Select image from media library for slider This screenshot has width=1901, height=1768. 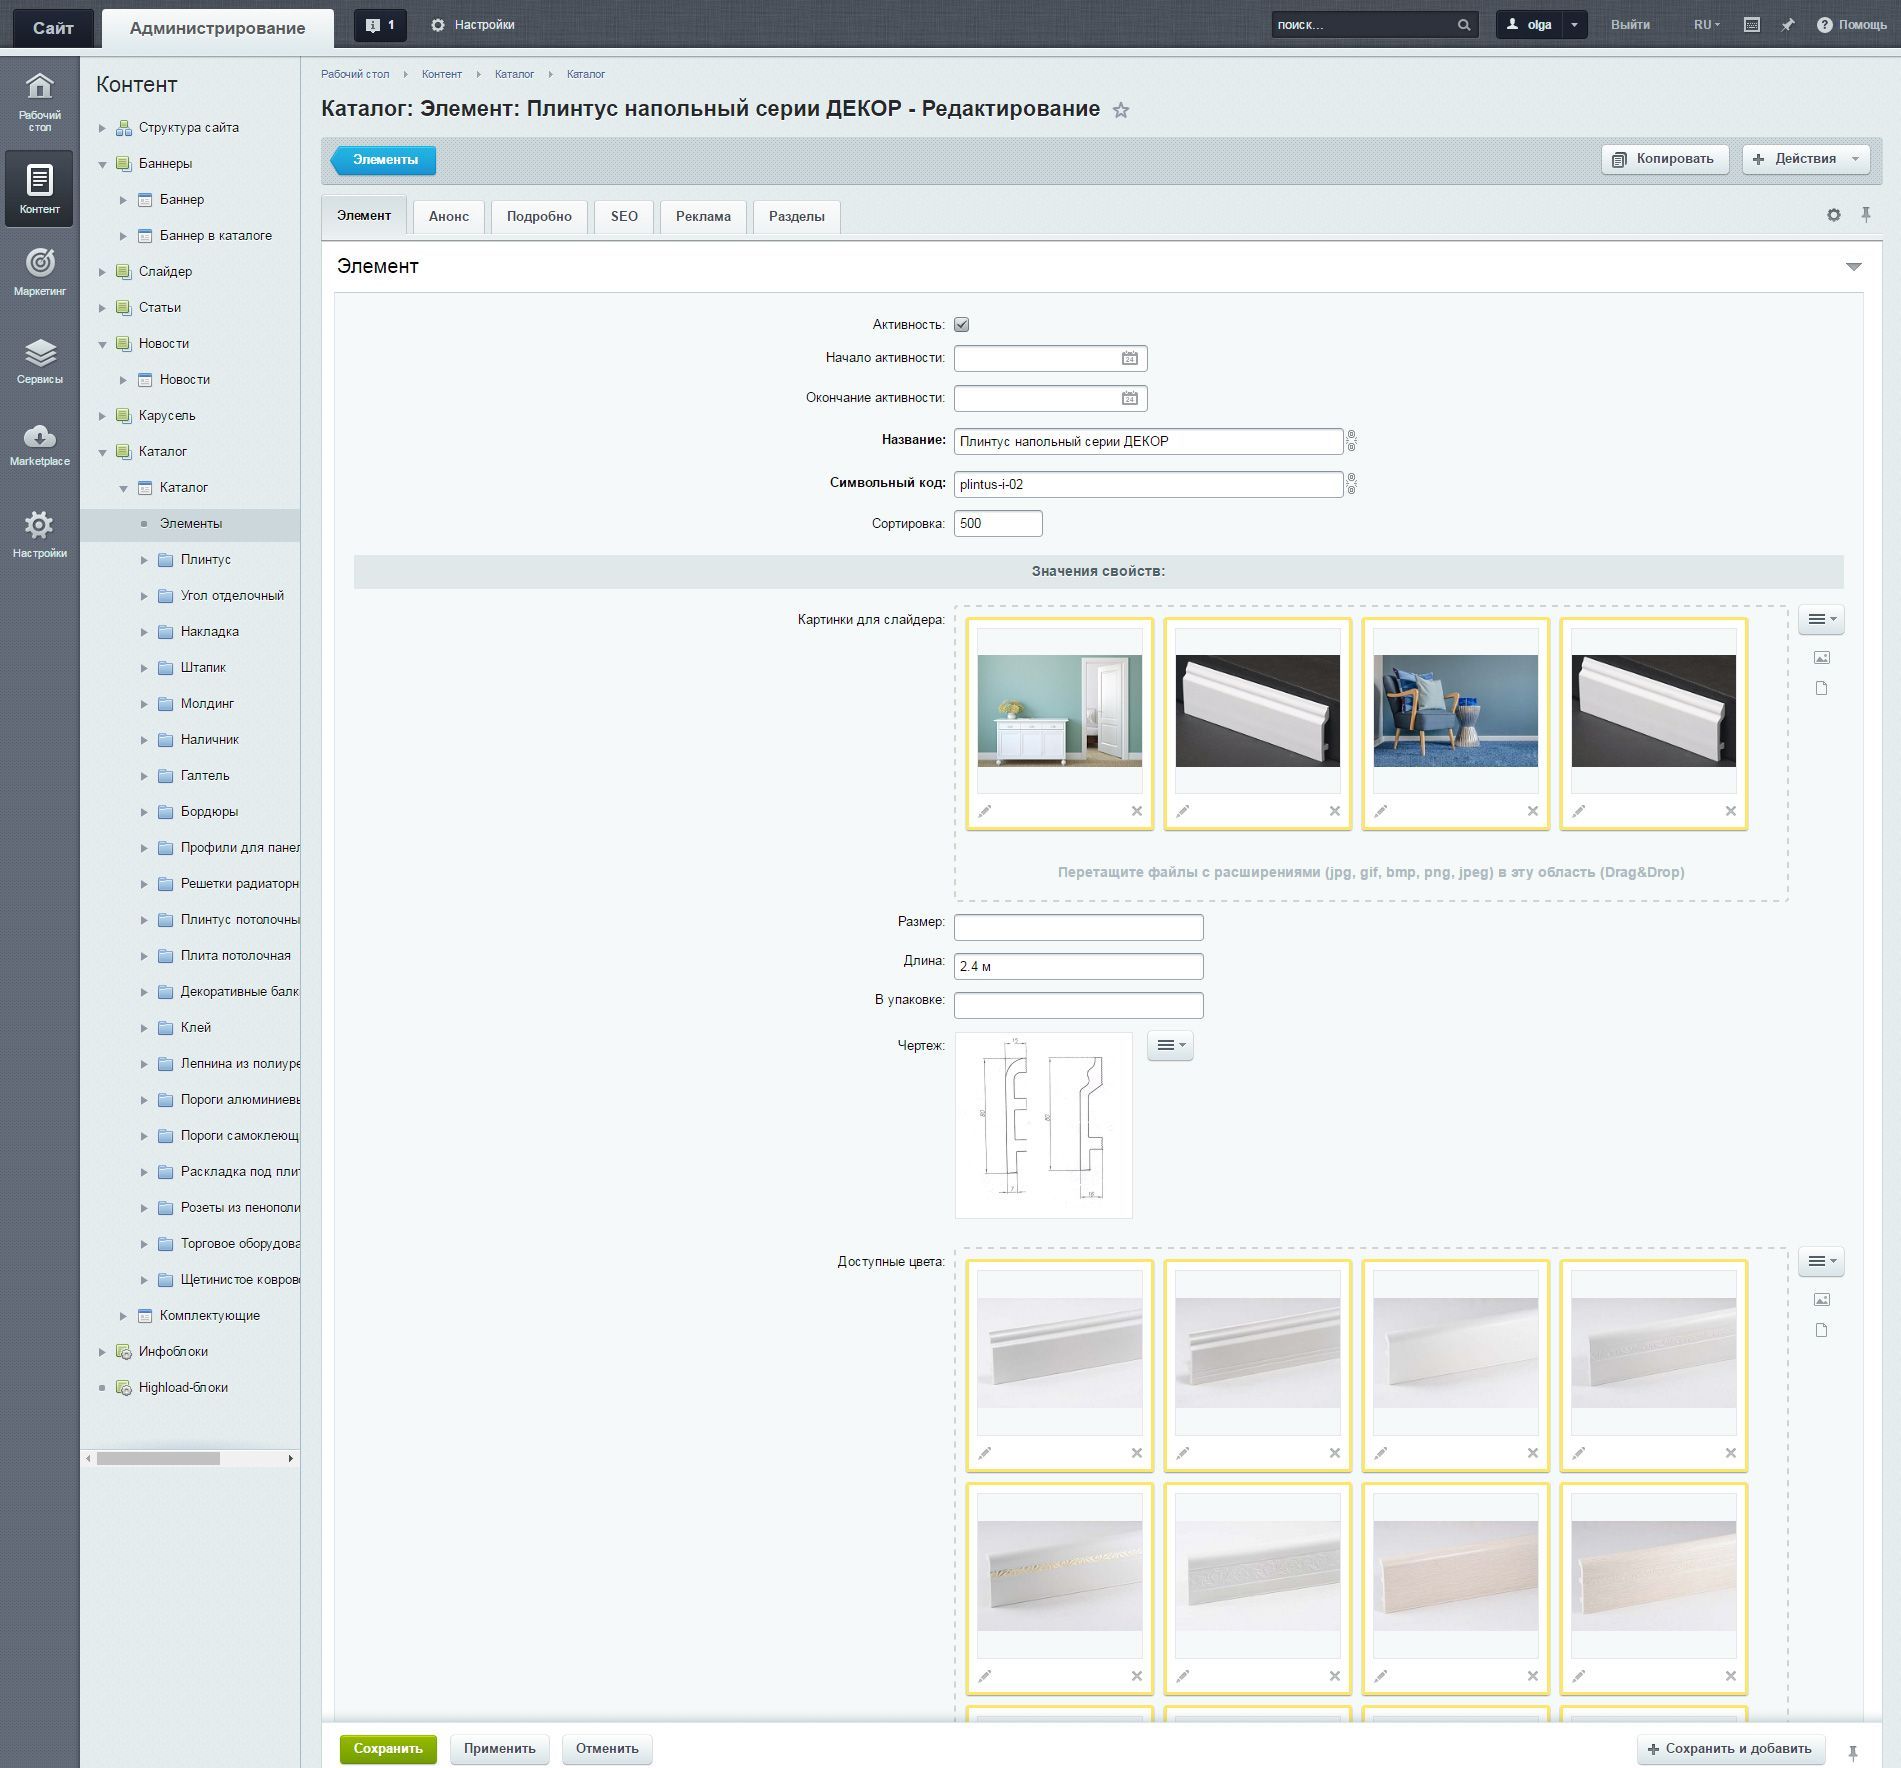tap(1821, 657)
